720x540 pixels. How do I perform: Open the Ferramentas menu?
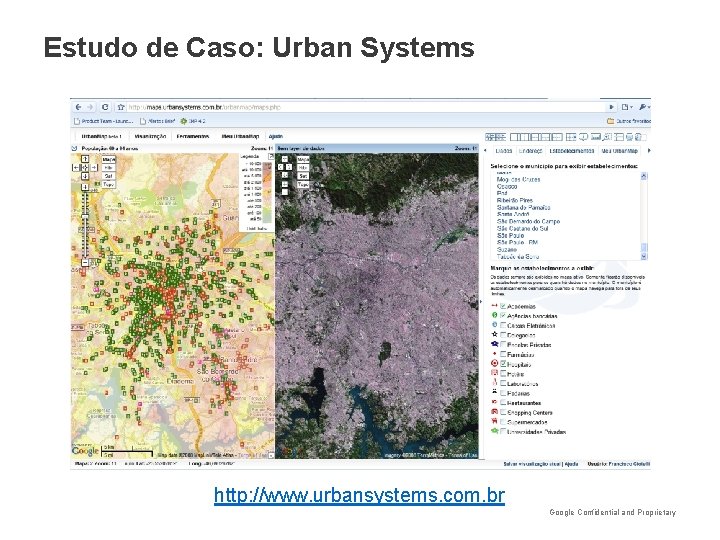click(193, 136)
